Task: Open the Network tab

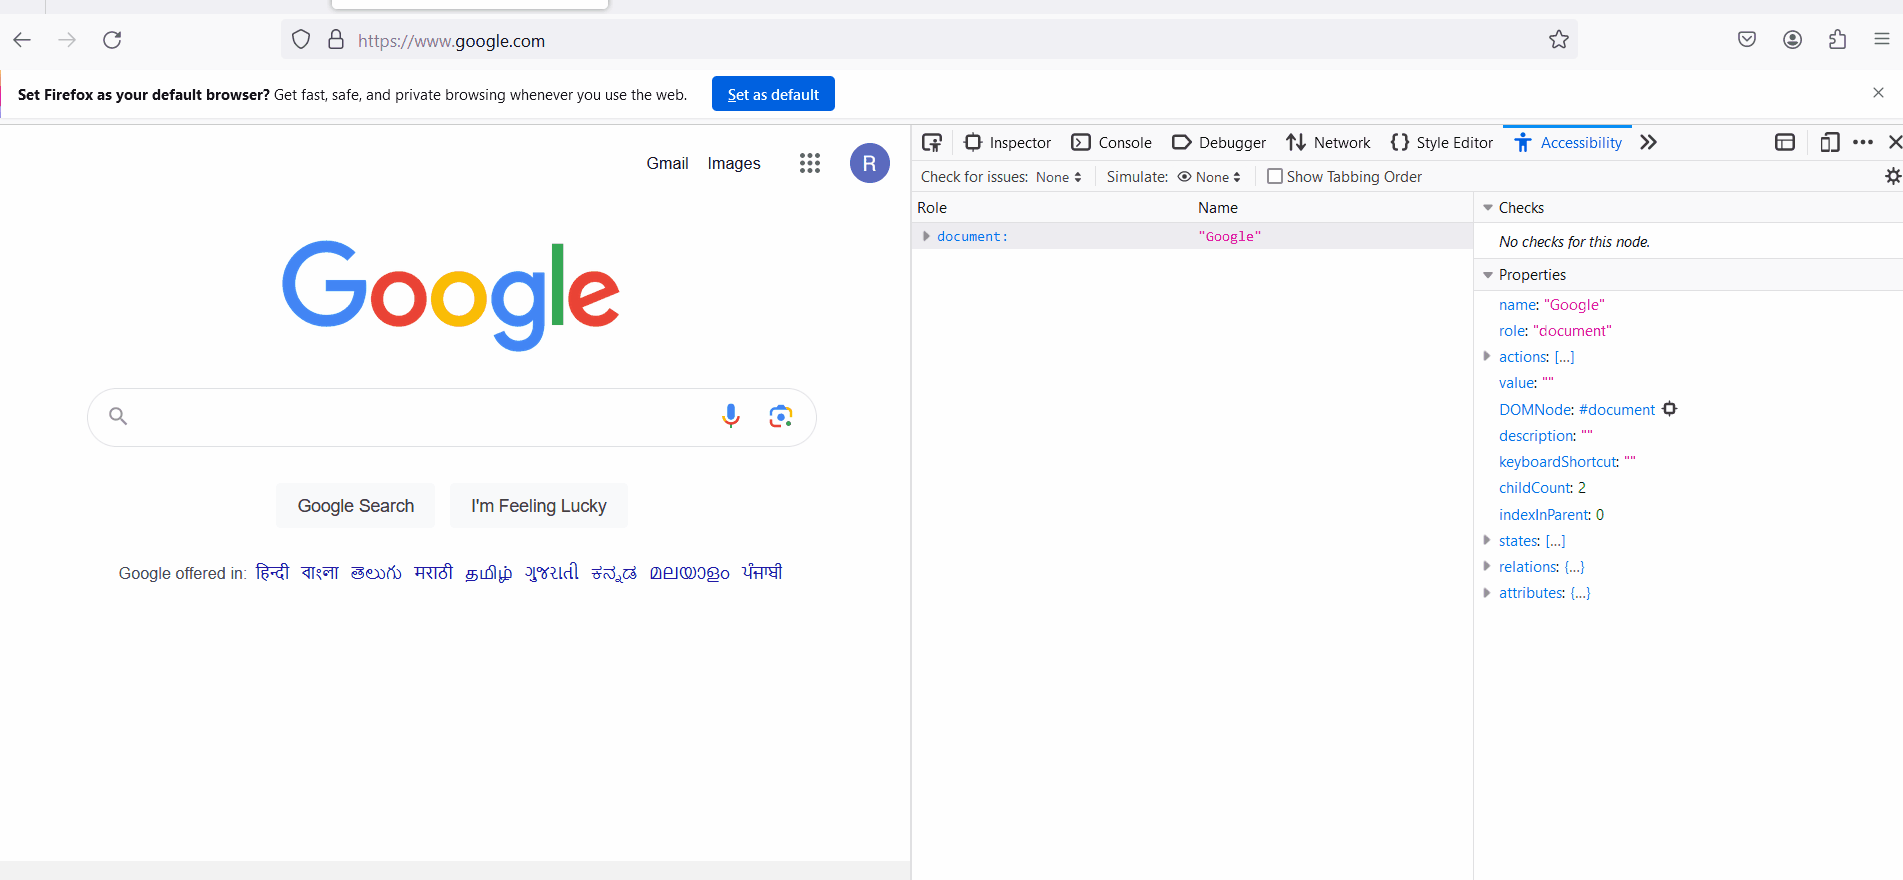Action: (1328, 143)
